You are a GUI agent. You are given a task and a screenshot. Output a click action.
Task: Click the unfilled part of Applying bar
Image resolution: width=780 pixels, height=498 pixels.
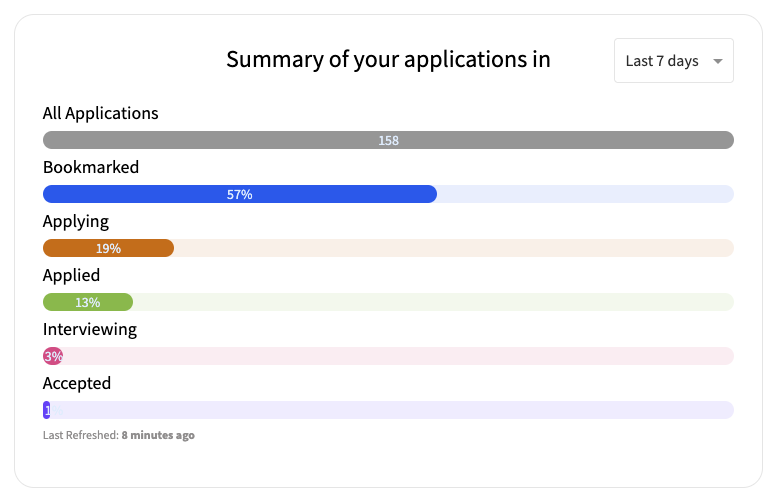(454, 248)
